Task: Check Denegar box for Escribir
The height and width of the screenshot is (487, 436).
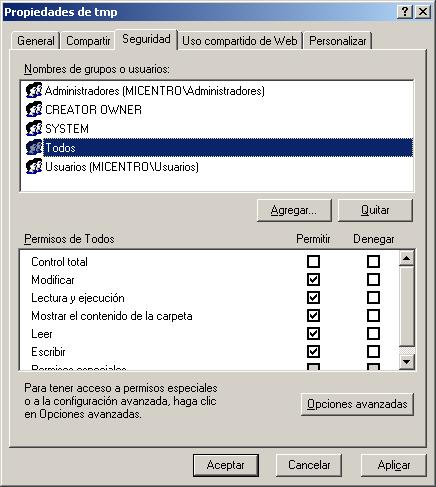Action: 373,351
